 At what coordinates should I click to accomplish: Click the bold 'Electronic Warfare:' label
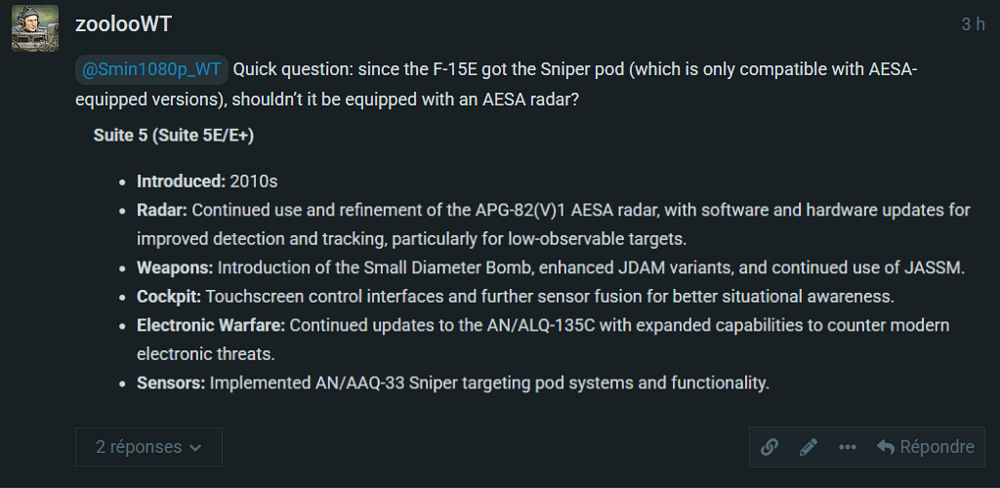[x=211, y=326]
